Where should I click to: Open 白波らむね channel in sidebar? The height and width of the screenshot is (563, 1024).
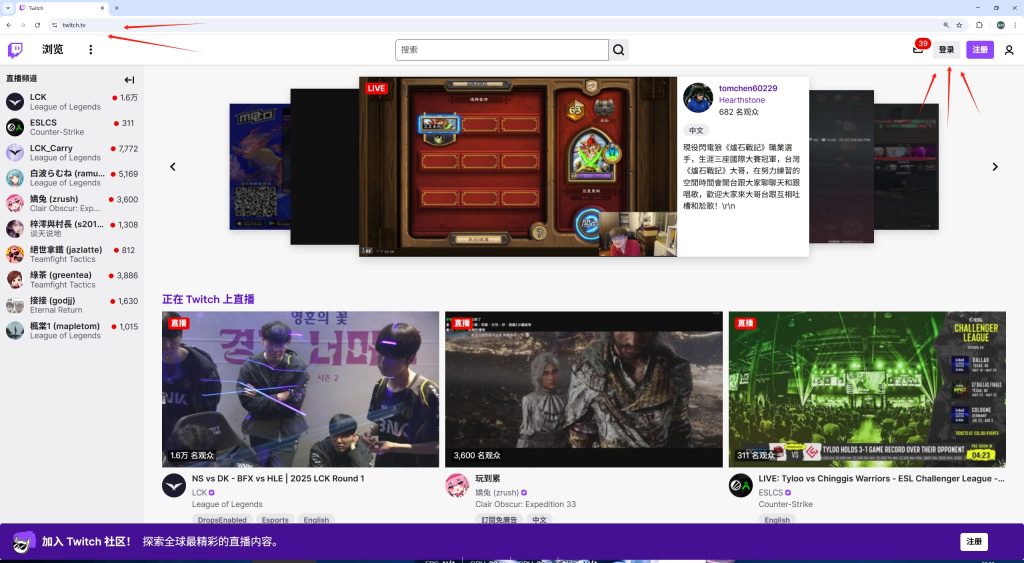click(72, 178)
